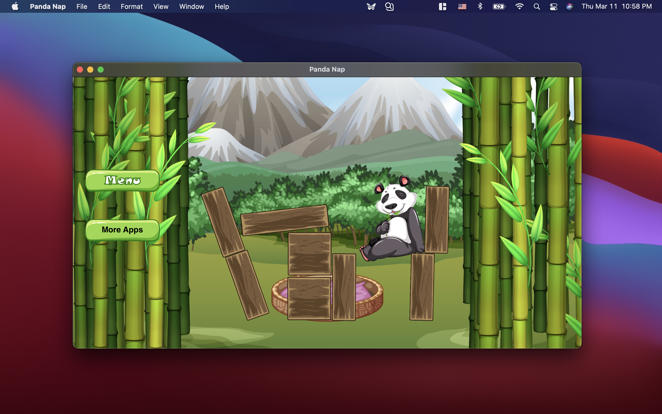Open the File menu
This screenshot has width=662, height=414.
(x=82, y=6)
